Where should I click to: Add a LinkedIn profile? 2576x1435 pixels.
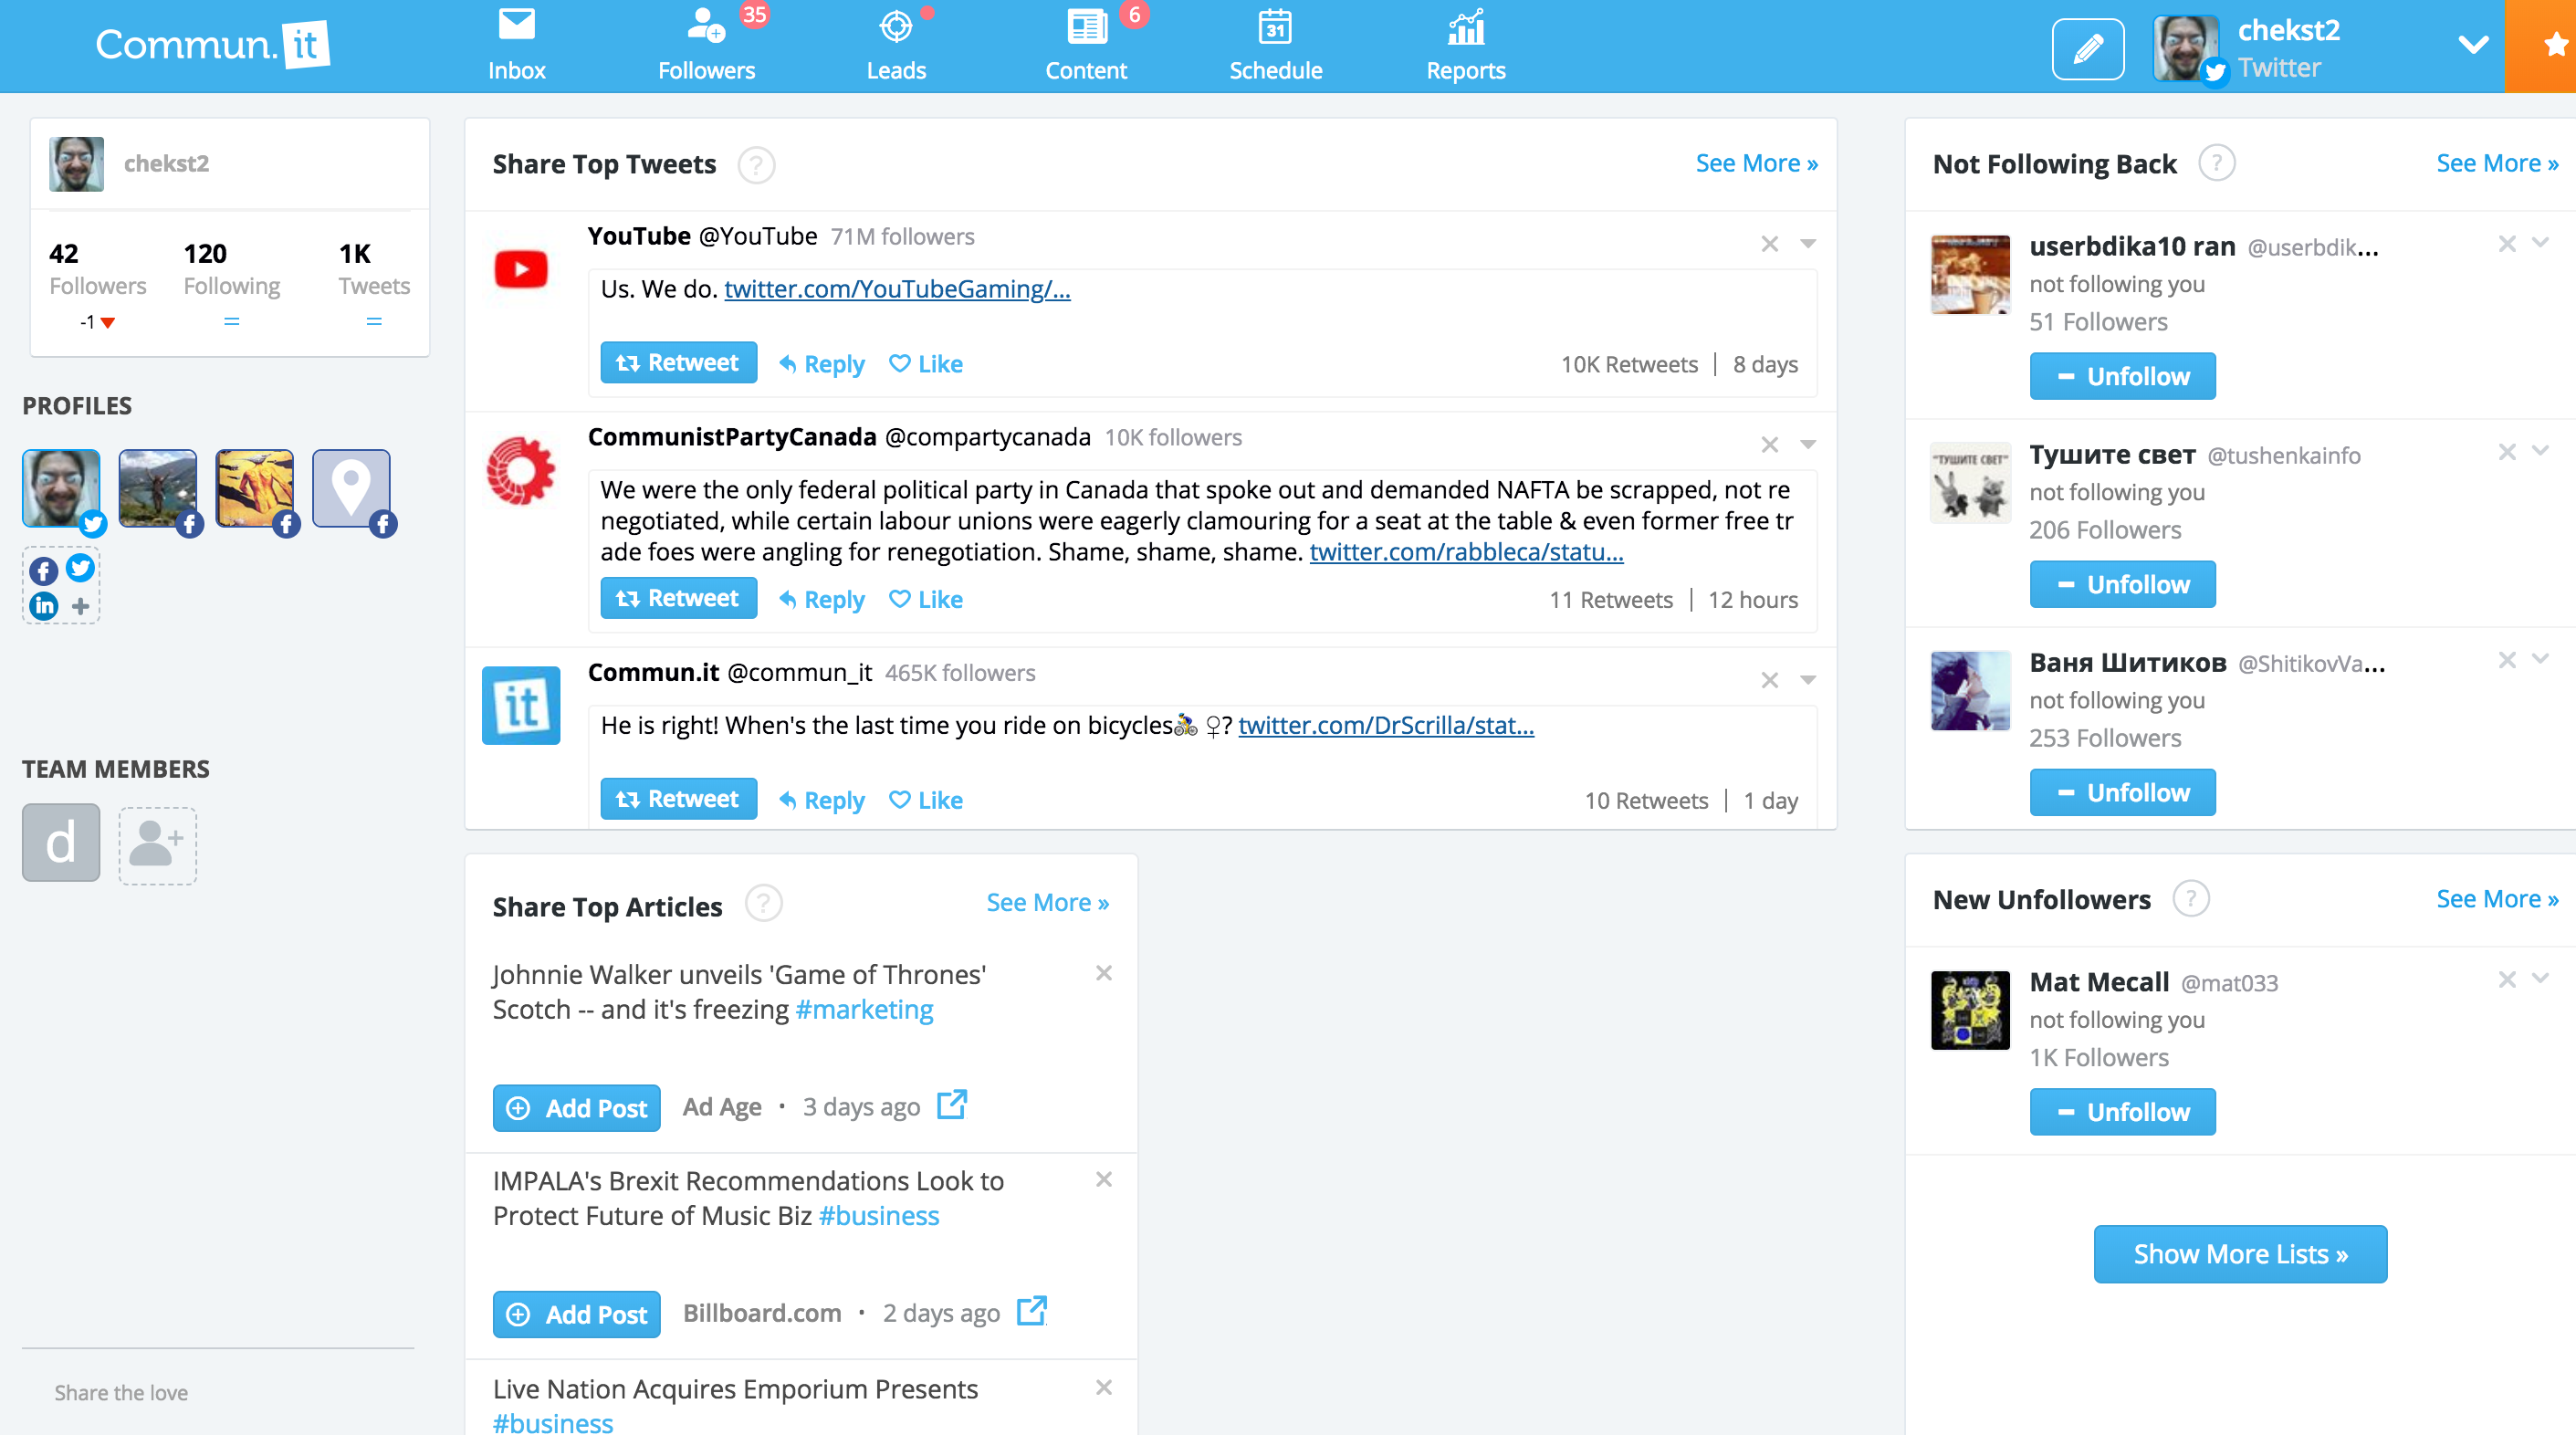pyautogui.click(x=44, y=605)
